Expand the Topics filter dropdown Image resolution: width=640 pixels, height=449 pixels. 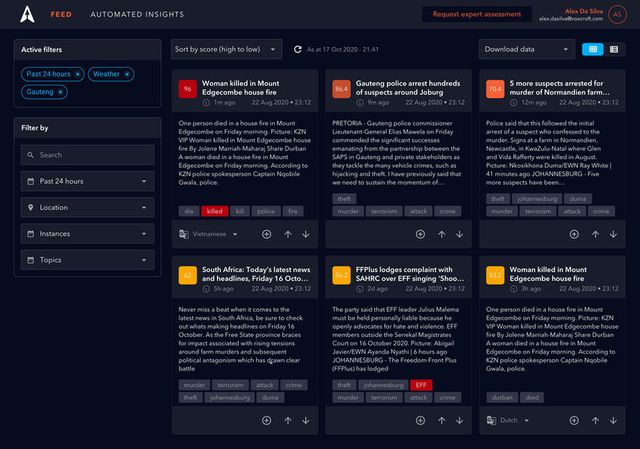coord(88,260)
